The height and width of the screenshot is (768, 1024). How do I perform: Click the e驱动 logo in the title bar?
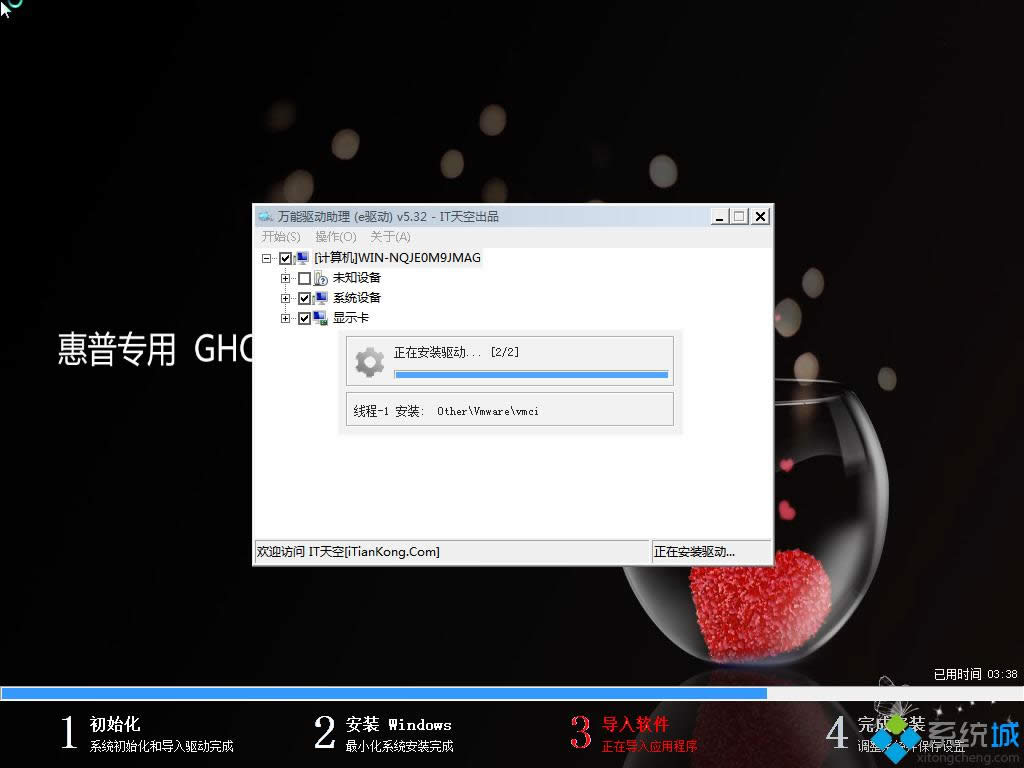pos(265,216)
